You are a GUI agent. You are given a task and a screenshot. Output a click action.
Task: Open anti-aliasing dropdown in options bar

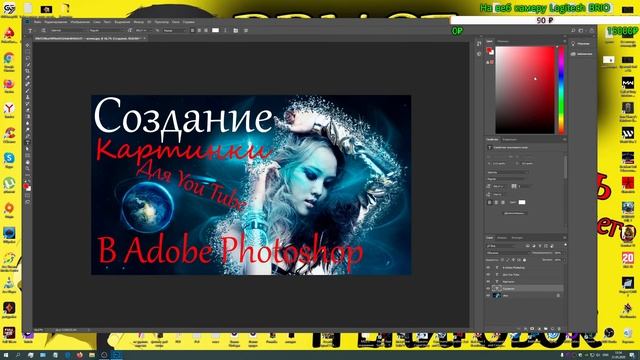pos(175,30)
